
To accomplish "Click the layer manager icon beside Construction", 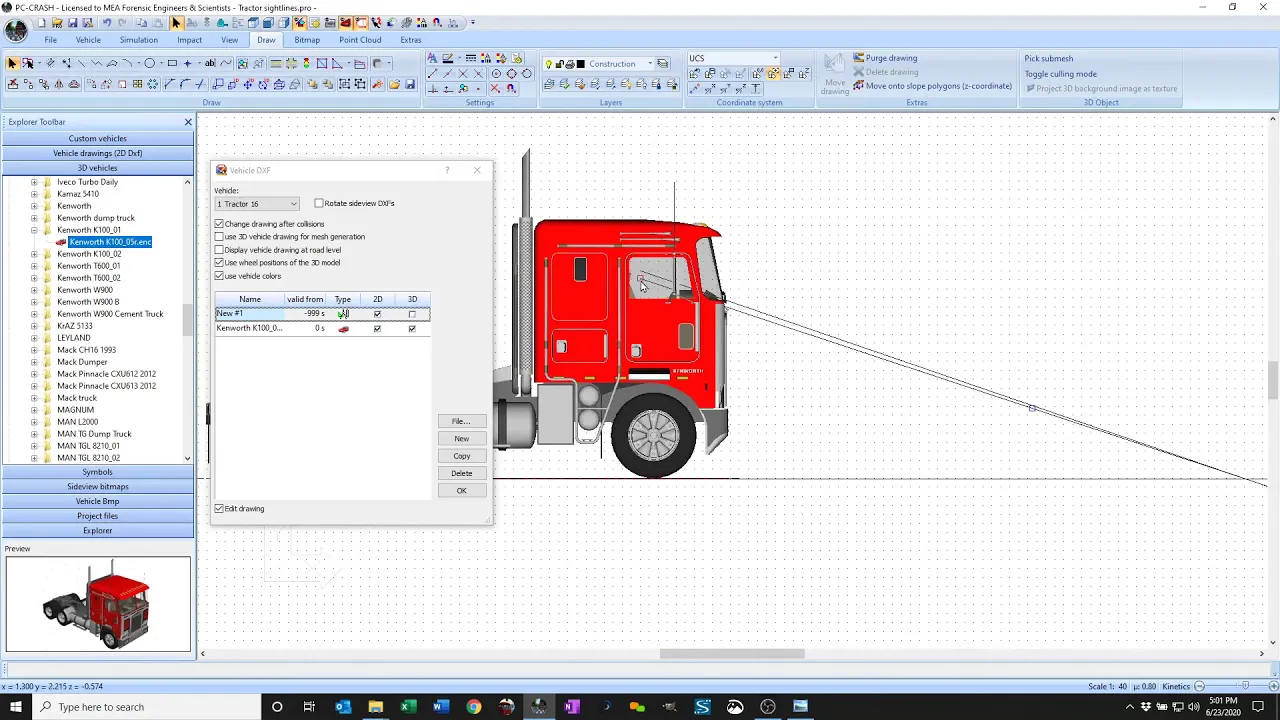I will (x=662, y=63).
